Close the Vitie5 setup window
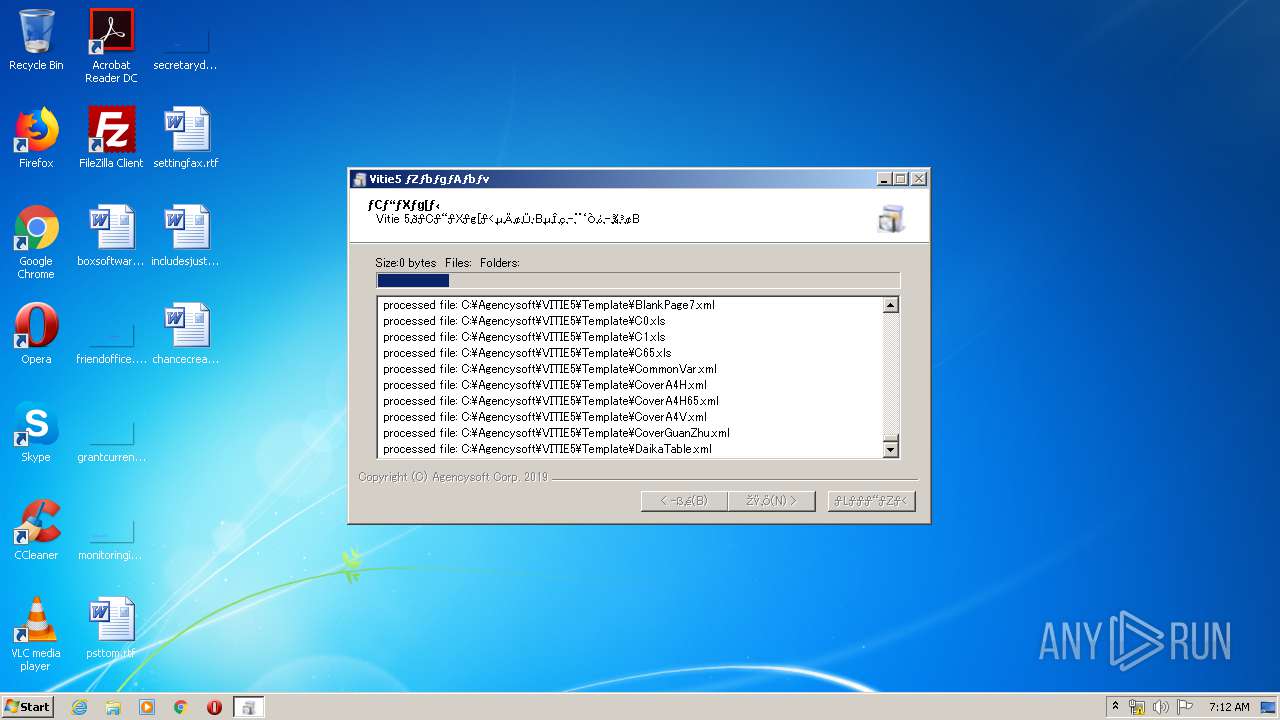Viewport: 1280px width, 720px height. 919,179
